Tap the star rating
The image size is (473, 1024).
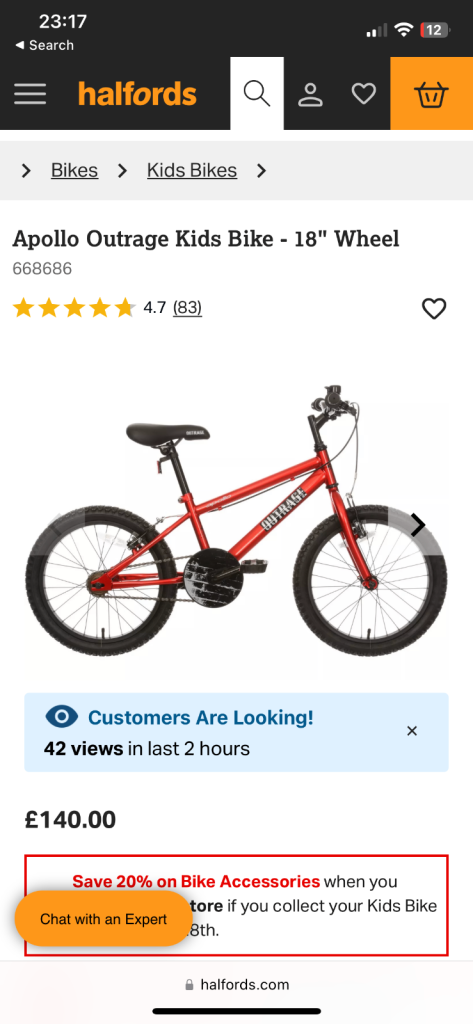coord(74,308)
